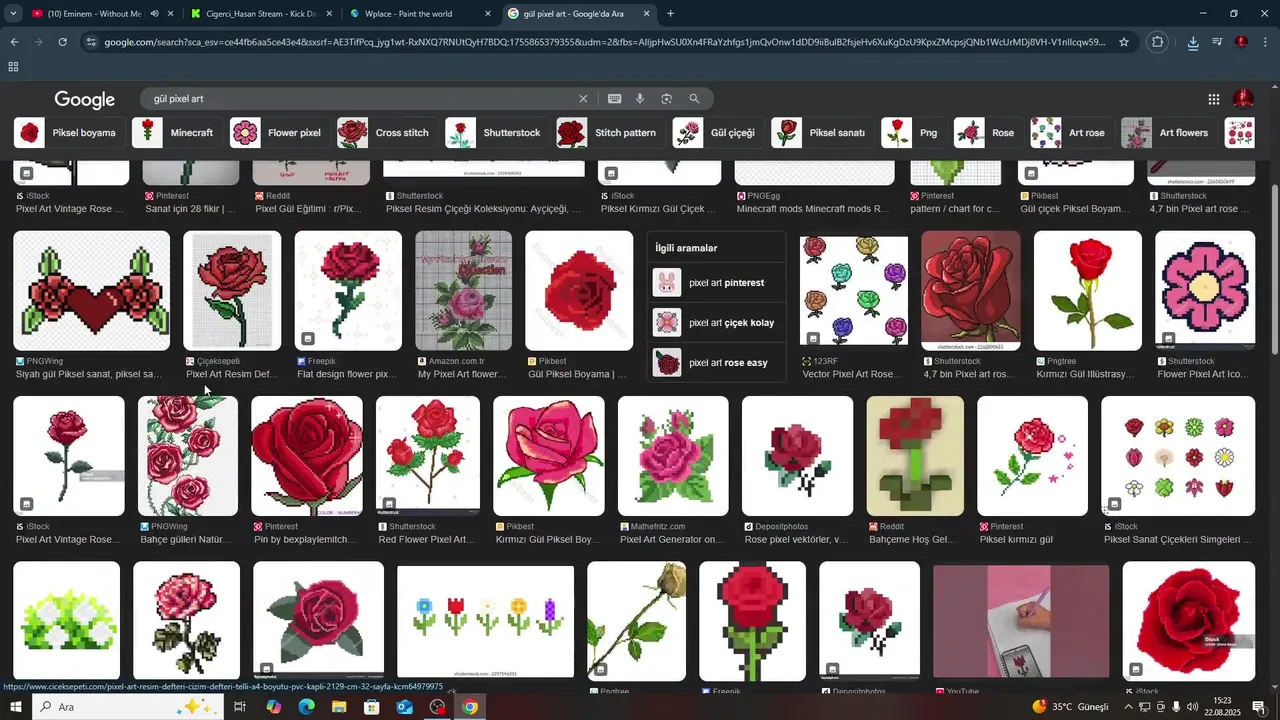Select the Piksel sanatı filter chip
The height and width of the screenshot is (720, 1280).
pyautogui.click(x=822, y=132)
